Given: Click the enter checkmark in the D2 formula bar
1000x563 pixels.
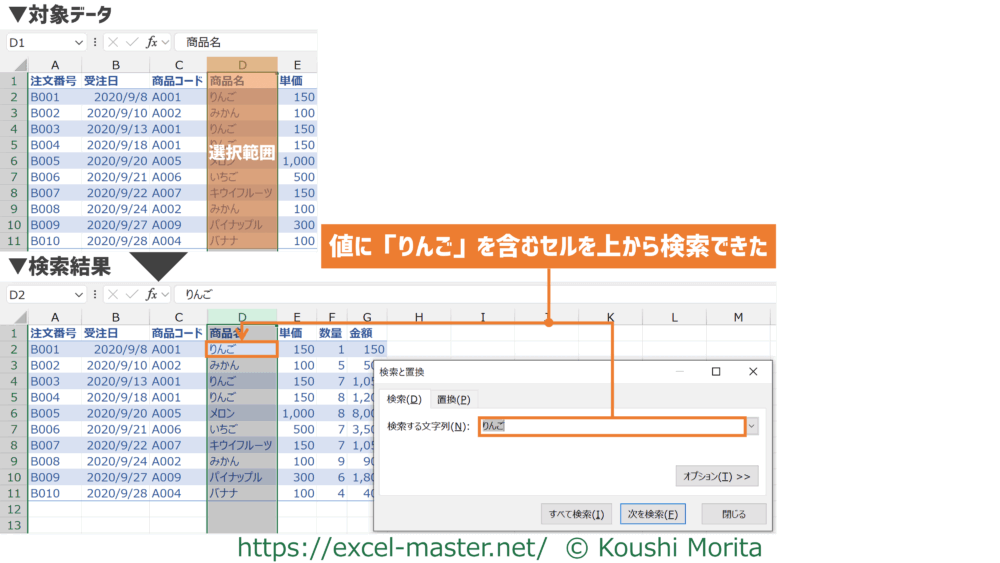Looking at the screenshot, I should 132,295.
